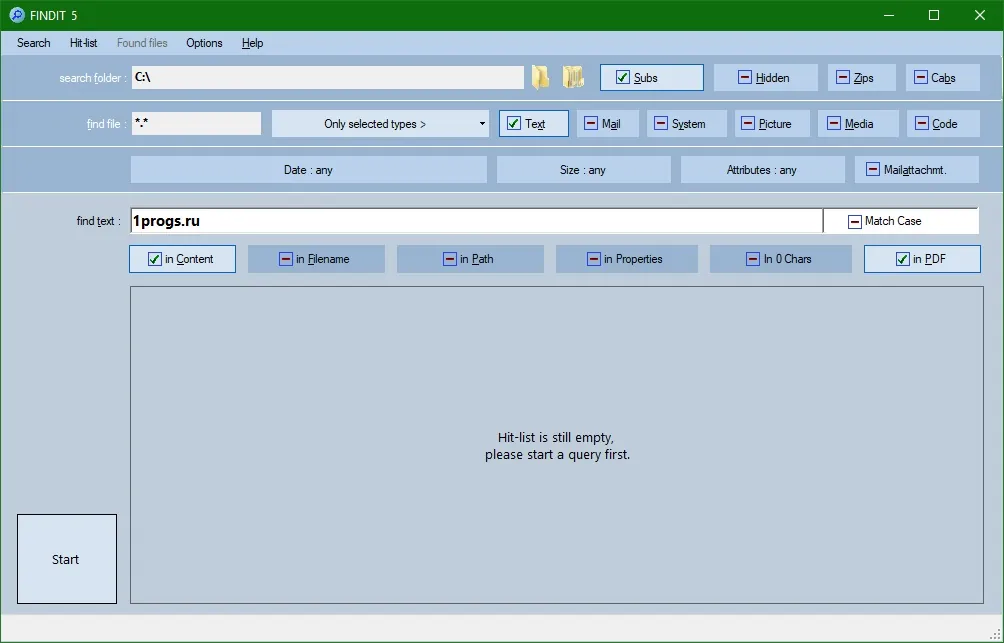Enable the in Properties option
This screenshot has height=643, width=1004.
[626, 259]
